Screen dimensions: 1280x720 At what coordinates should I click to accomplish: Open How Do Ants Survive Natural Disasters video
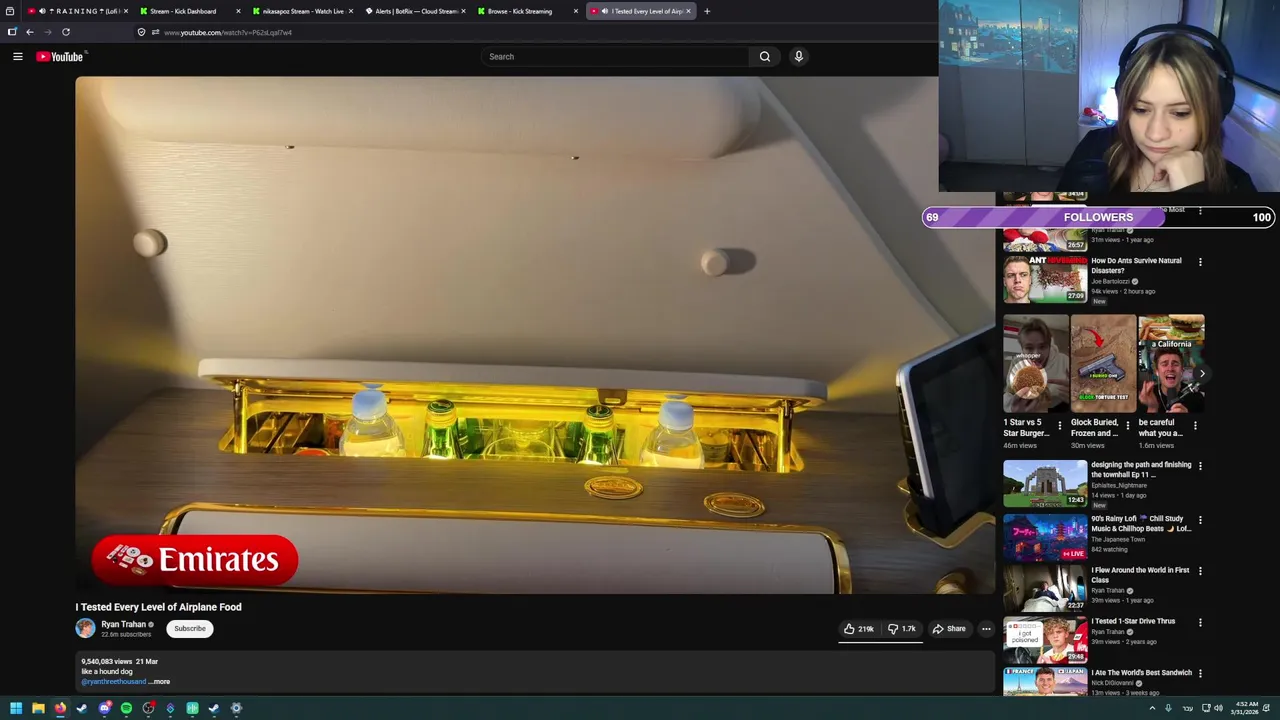pos(1045,279)
